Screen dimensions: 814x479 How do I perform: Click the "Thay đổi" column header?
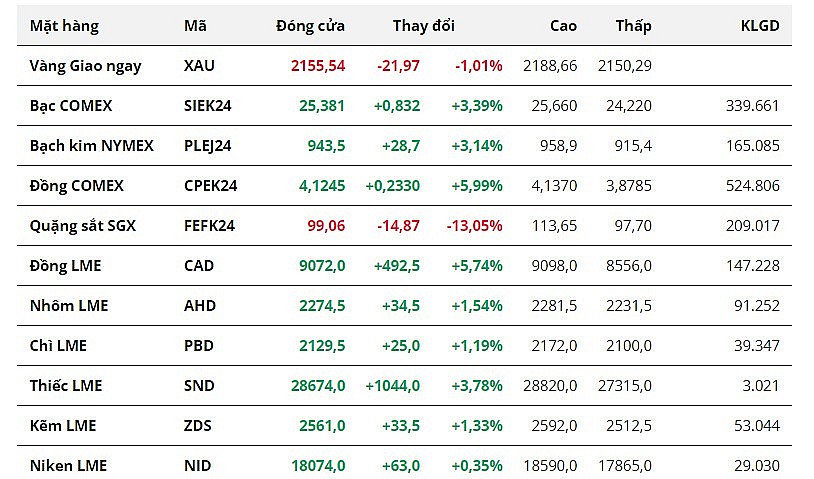(423, 26)
